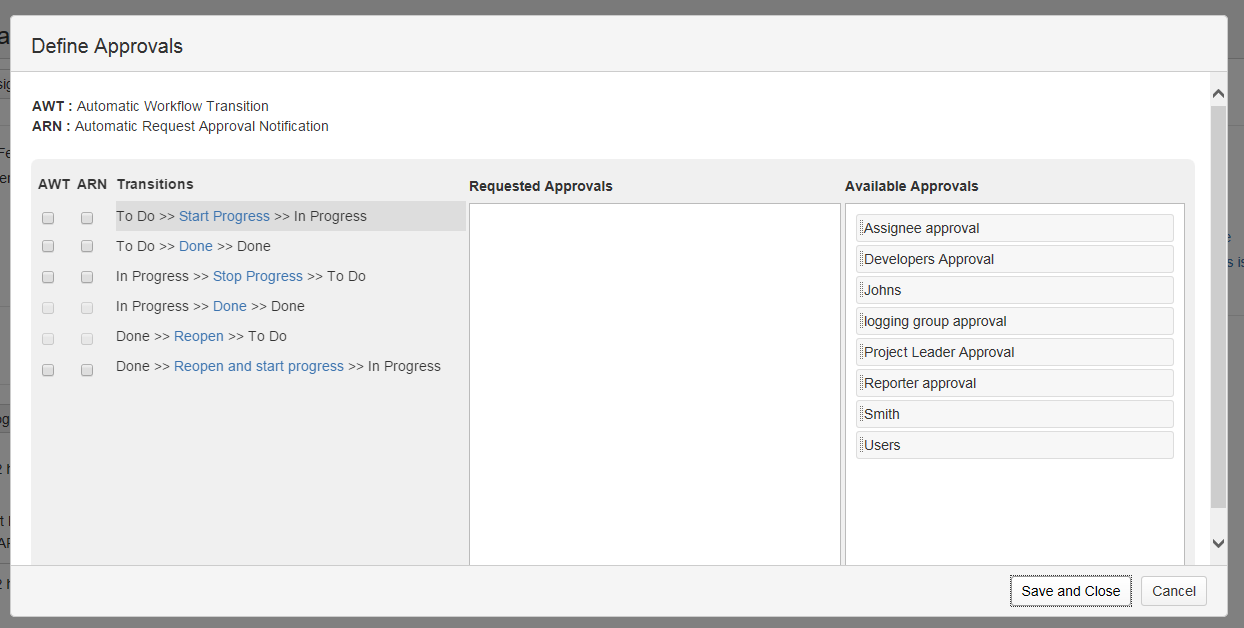The height and width of the screenshot is (628, 1244).
Task: Toggle AWT for Reopen and start progress
Action: pyautogui.click(x=48, y=370)
